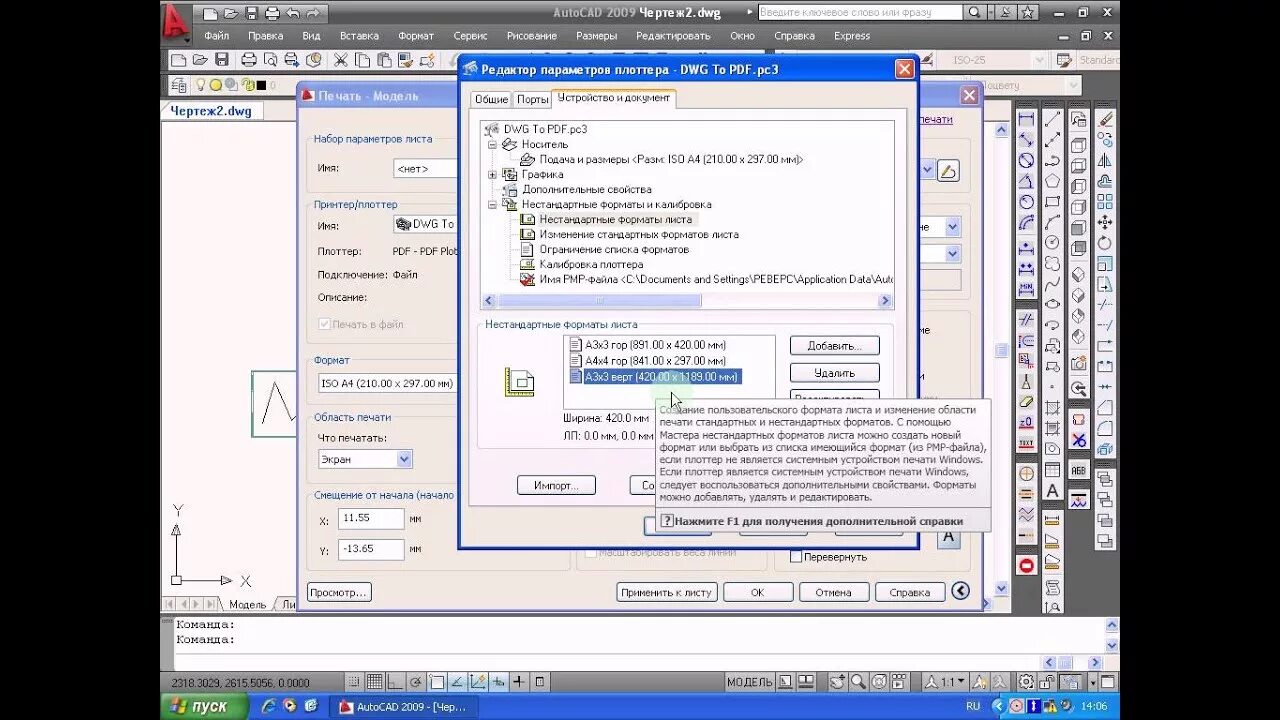This screenshot has width=1280, height=720.
Task: Select the Polygon drawing tool
Action: (1052, 181)
